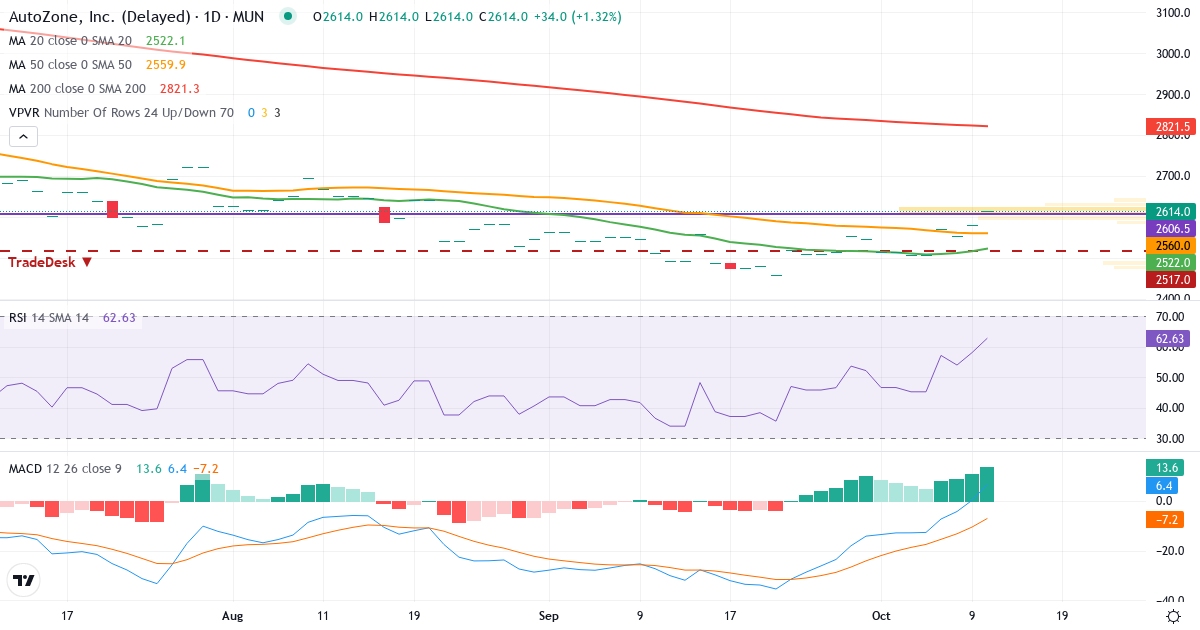Click the MACD legend value -7.2
The width and height of the screenshot is (1200, 630).
point(206,468)
